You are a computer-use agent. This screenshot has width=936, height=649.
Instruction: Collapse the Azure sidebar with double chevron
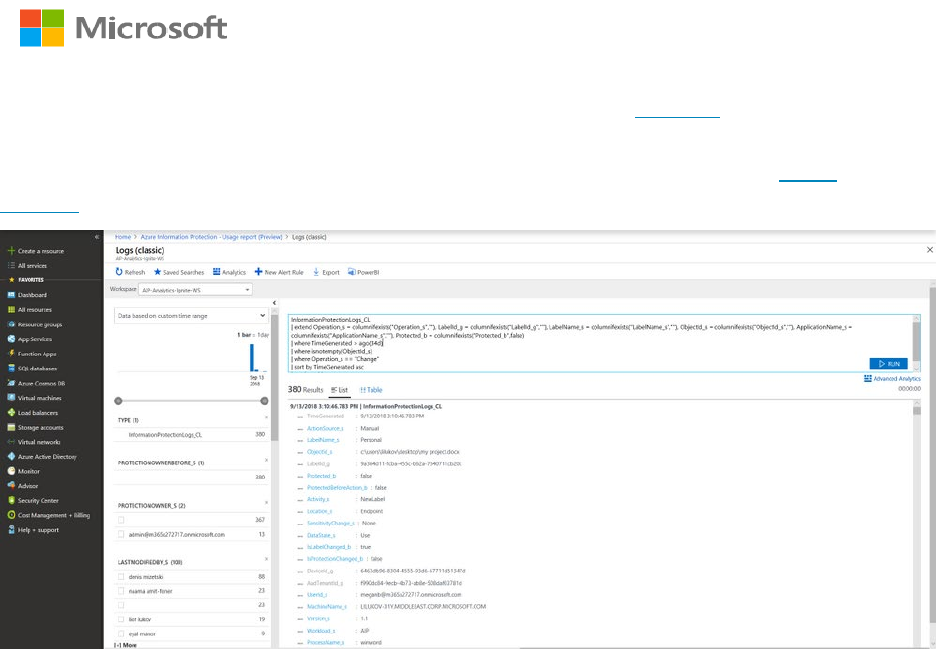coord(97,237)
